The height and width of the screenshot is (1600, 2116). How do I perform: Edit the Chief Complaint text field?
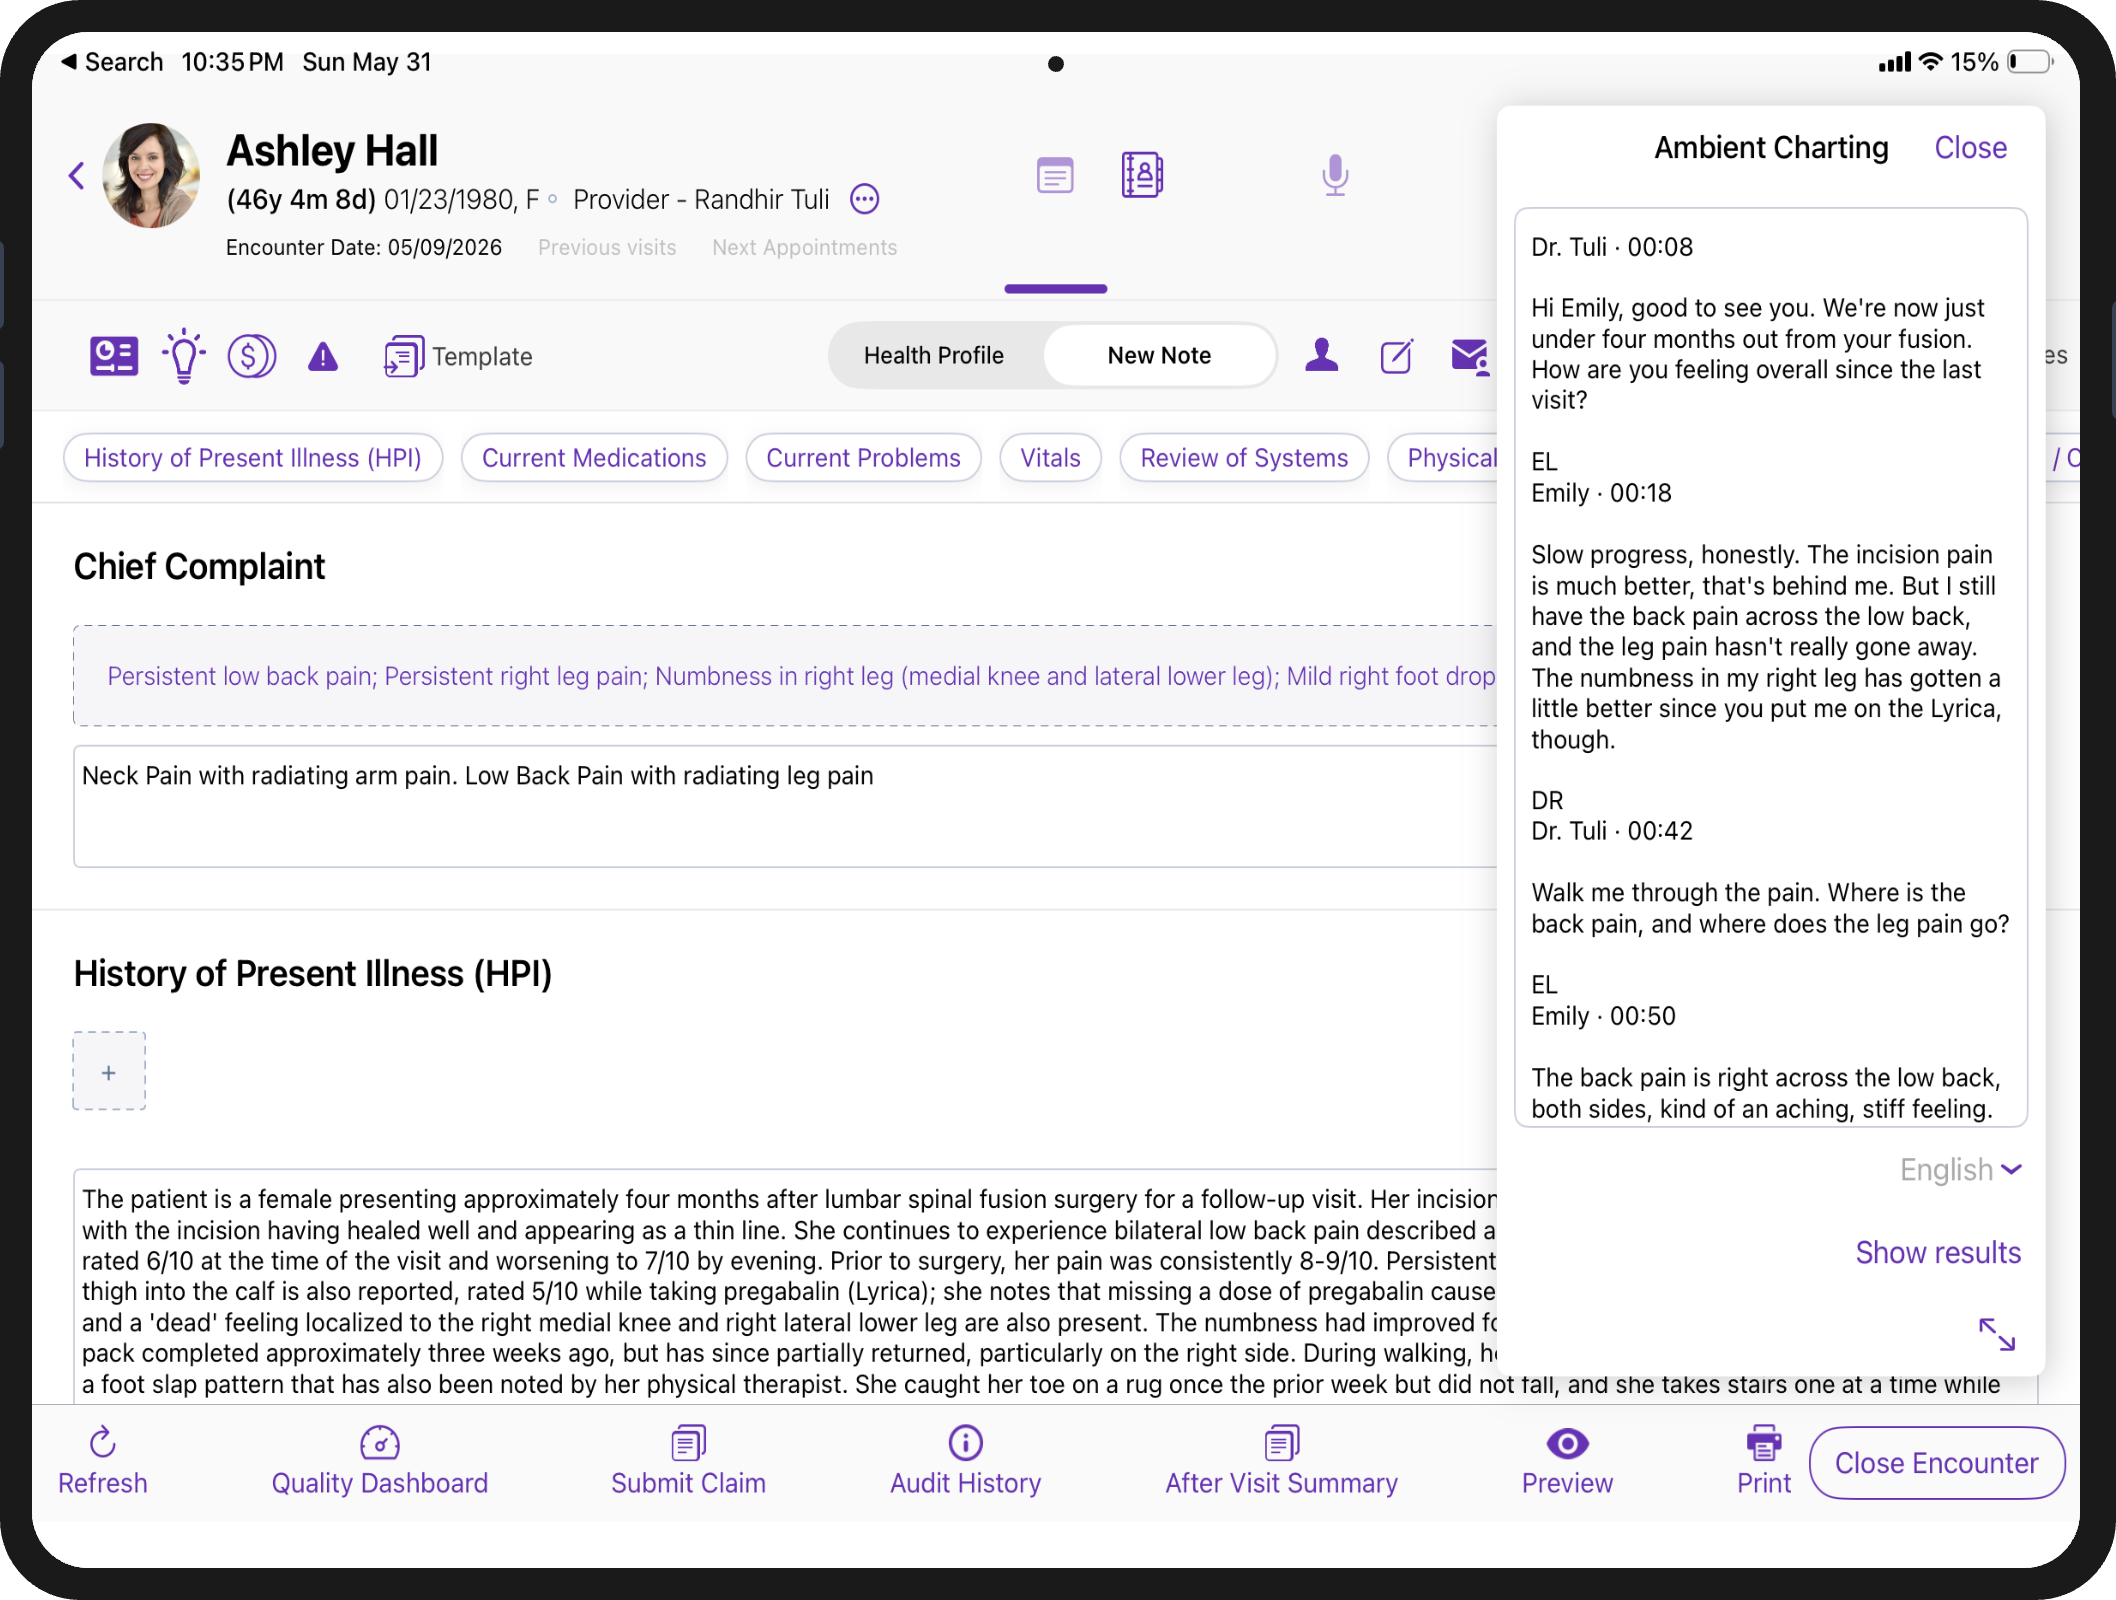(x=785, y=806)
